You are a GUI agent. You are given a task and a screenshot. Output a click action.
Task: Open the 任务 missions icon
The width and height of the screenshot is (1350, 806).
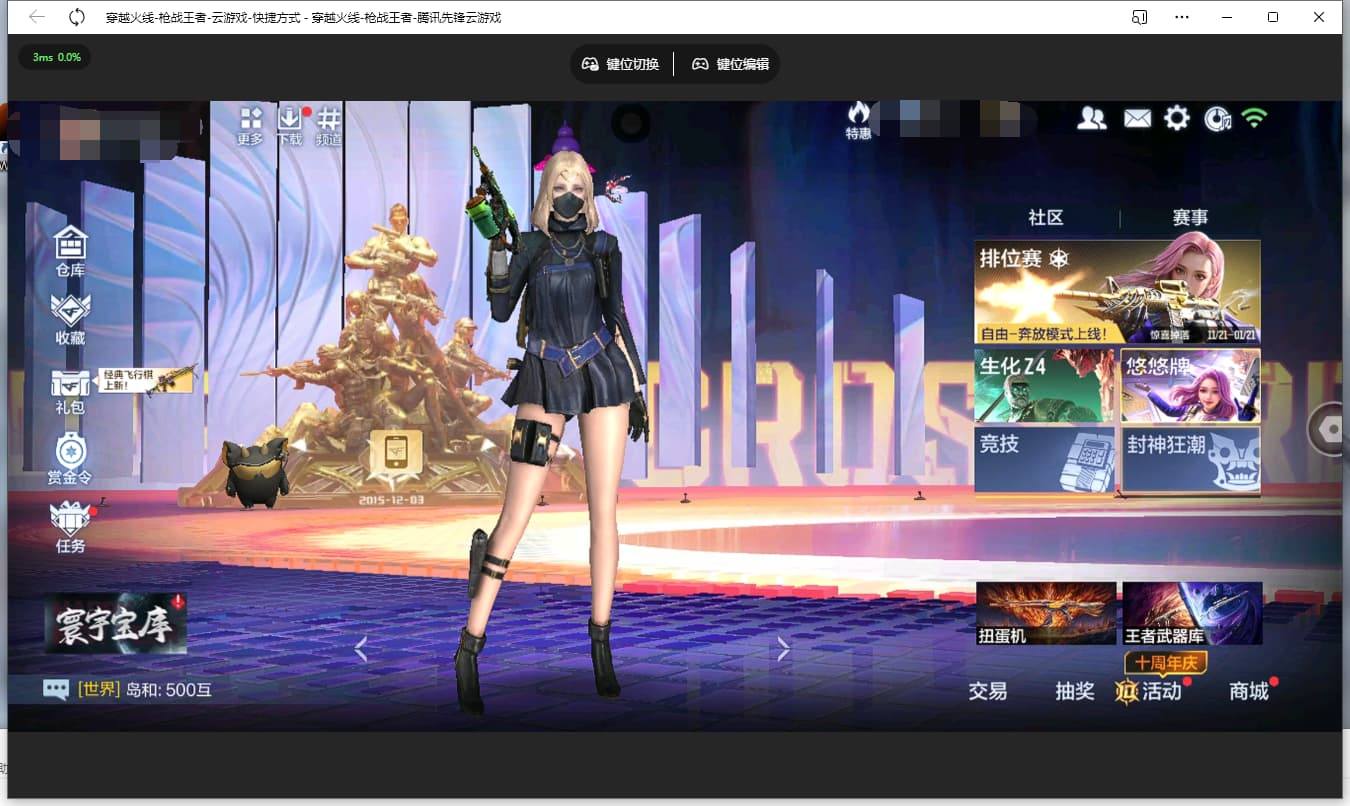point(70,524)
